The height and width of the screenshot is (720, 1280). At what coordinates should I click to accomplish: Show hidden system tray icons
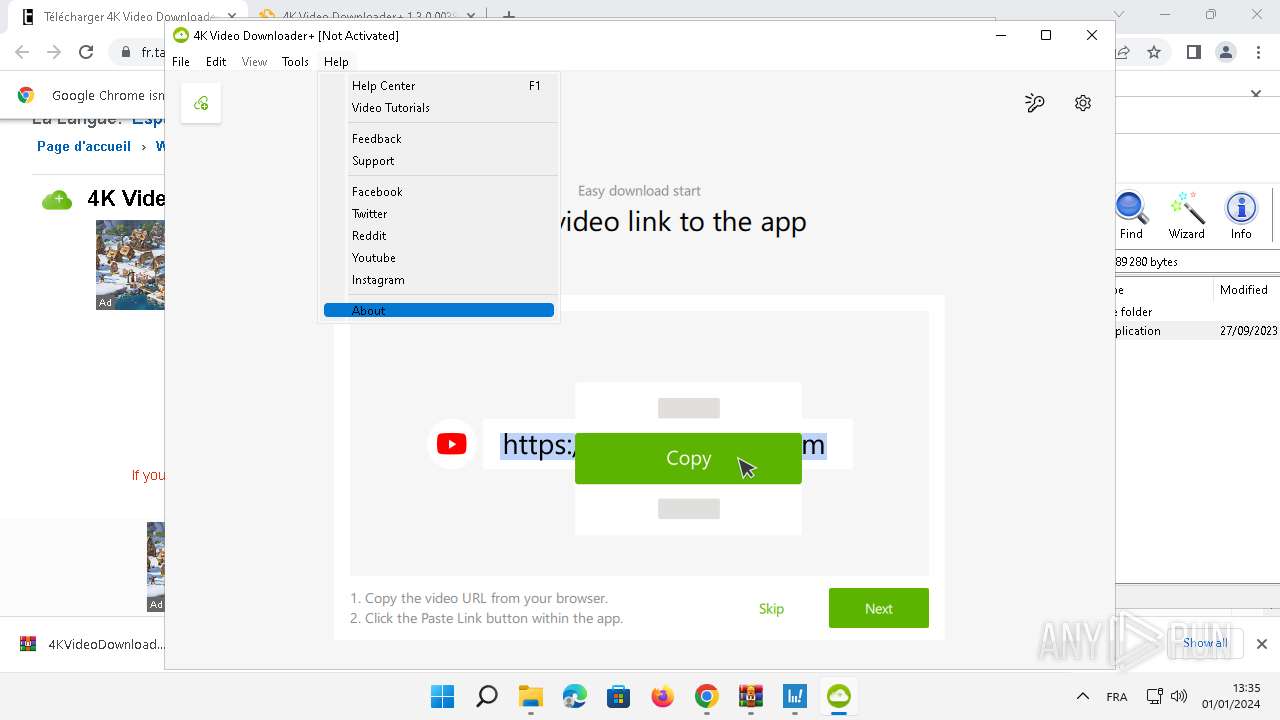click(x=1082, y=696)
